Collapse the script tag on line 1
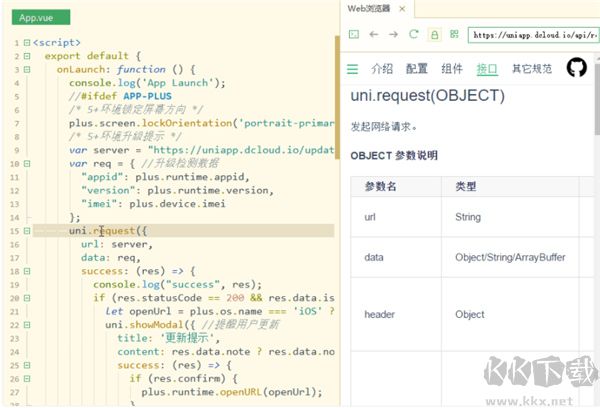600x408 pixels. (26, 44)
